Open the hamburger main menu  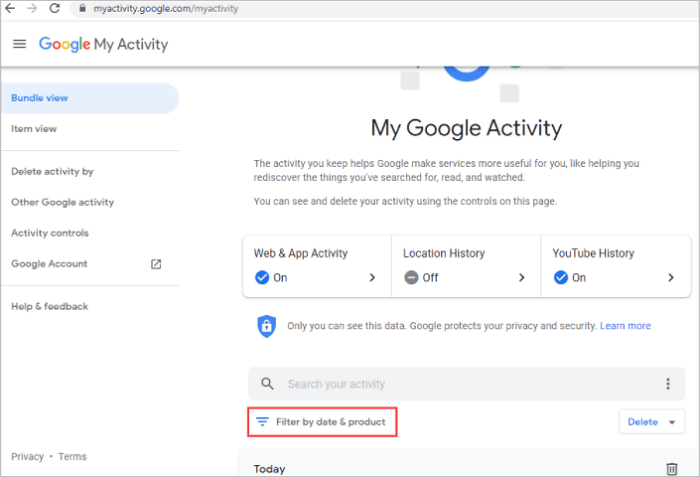[x=19, y=44]
